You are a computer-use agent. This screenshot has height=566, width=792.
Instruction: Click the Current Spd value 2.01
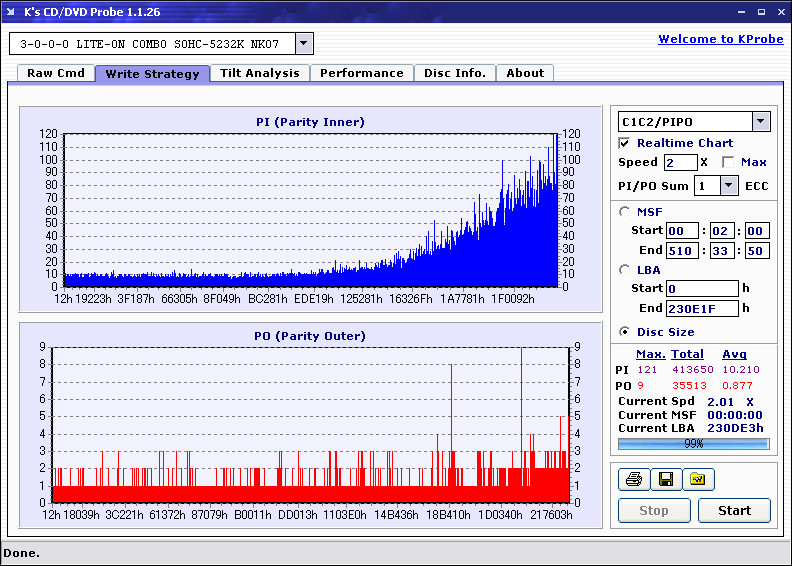pos(720,402)
